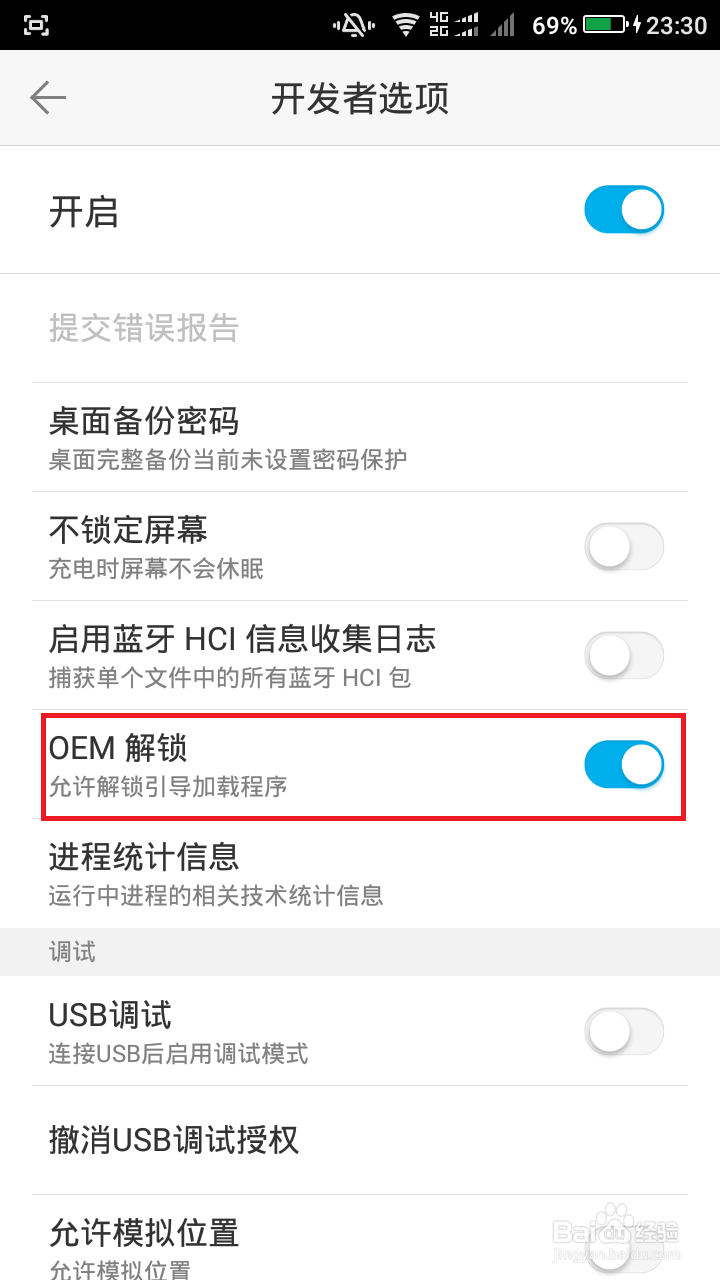Tap the back arrow icon

click(x=47, y=98)
